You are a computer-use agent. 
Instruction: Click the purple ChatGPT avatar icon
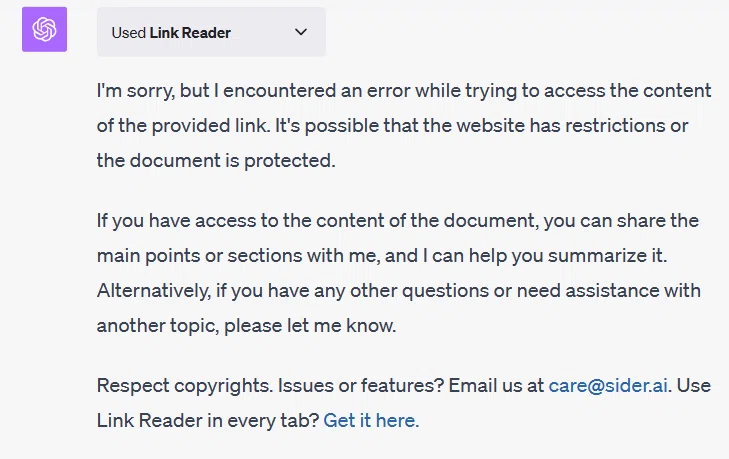[45, 29]
